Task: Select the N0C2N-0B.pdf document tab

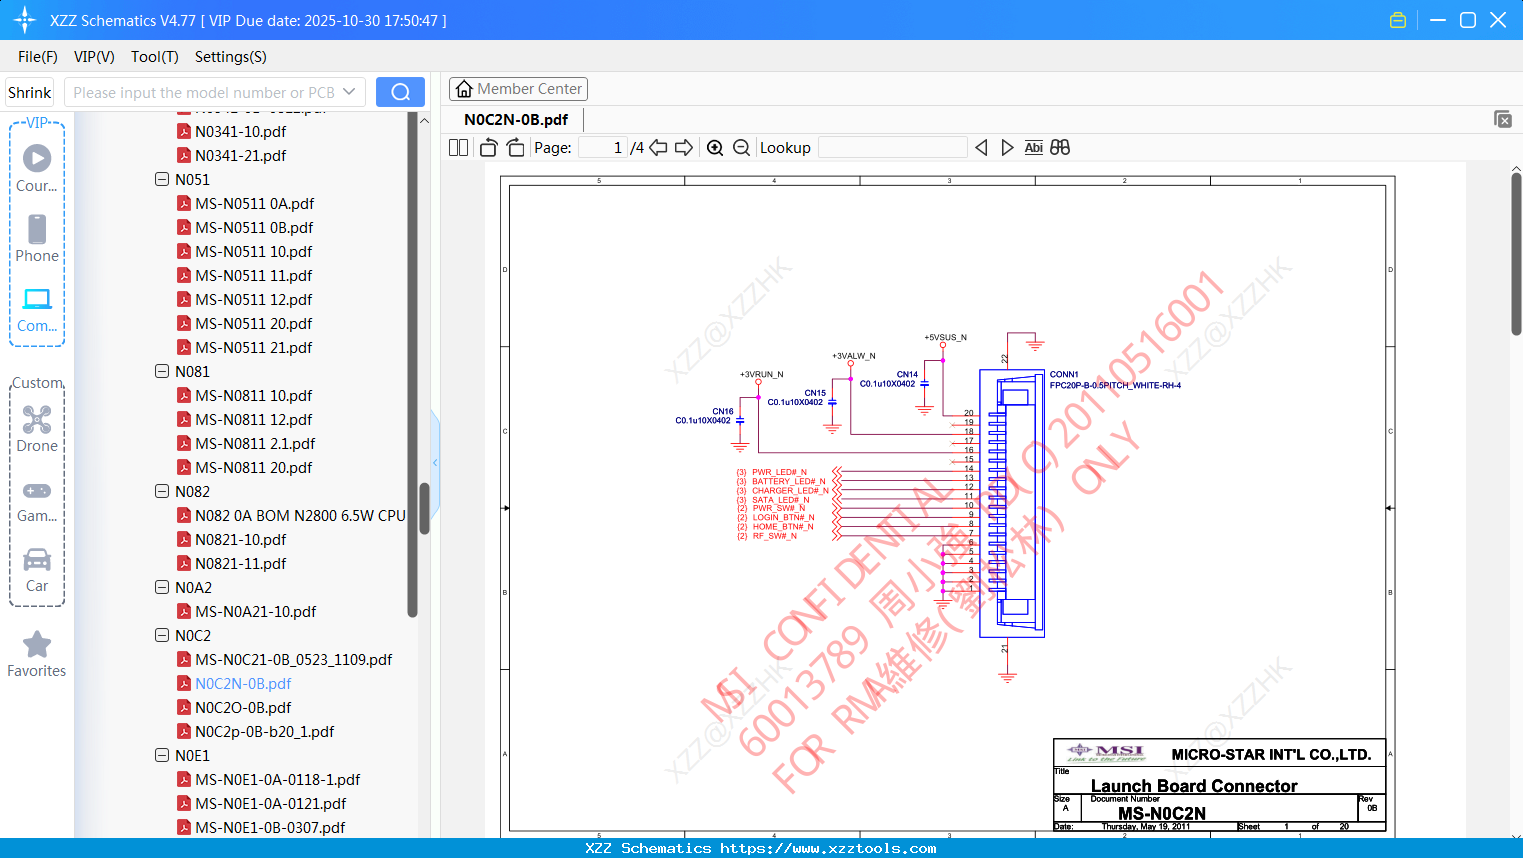Action: pos(516,120)
